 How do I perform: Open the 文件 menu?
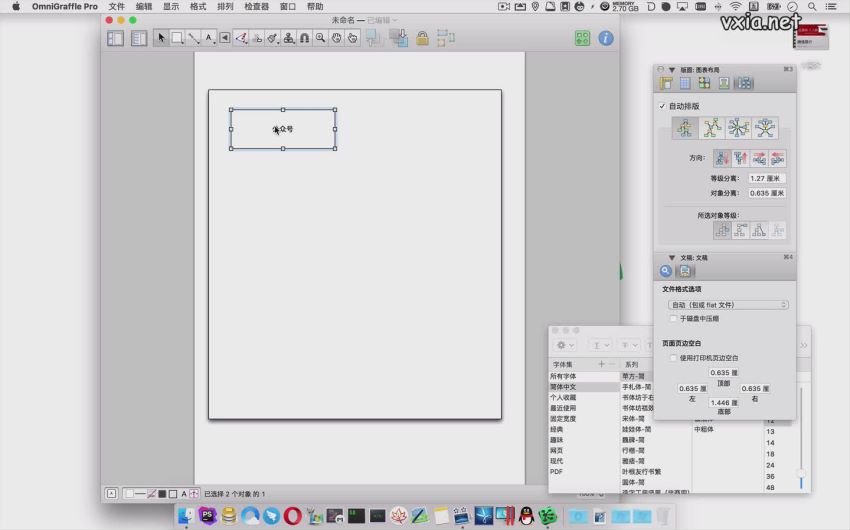point(116,7)
